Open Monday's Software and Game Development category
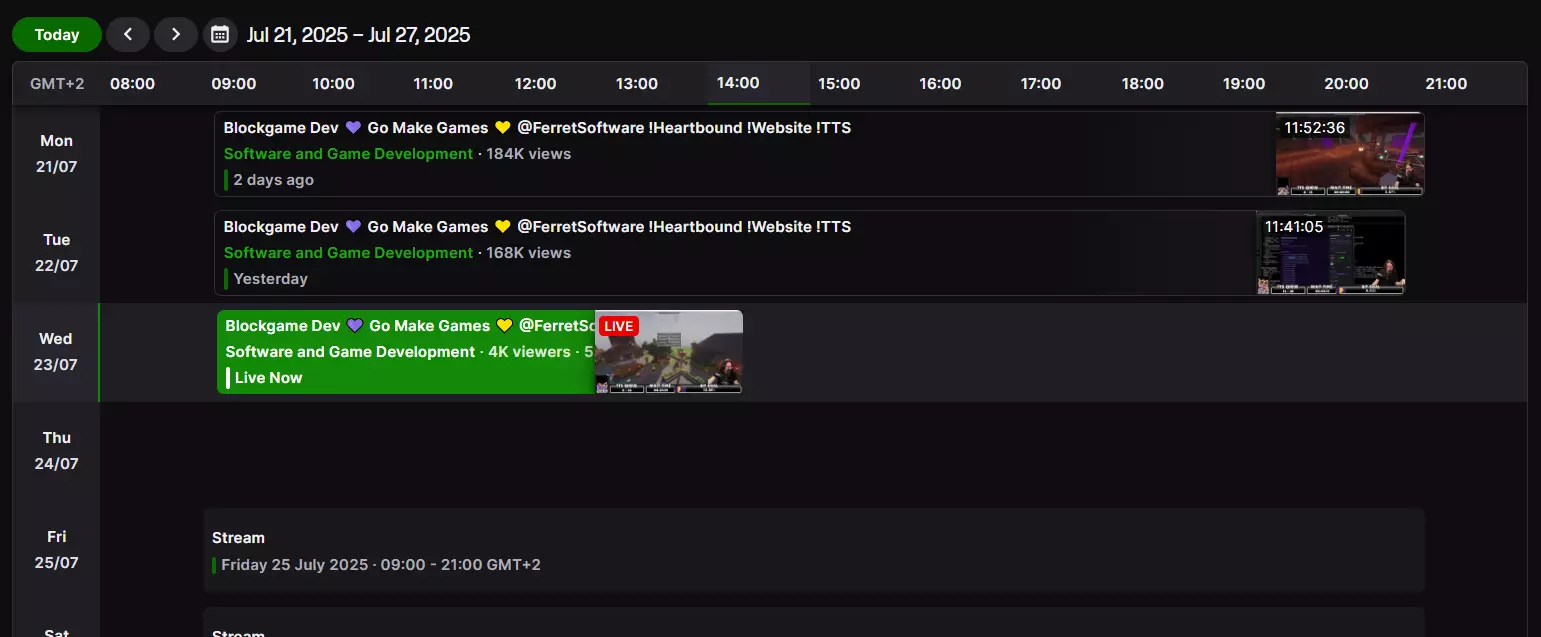This screenshot has height=637, width=1541. coord(348,154)
